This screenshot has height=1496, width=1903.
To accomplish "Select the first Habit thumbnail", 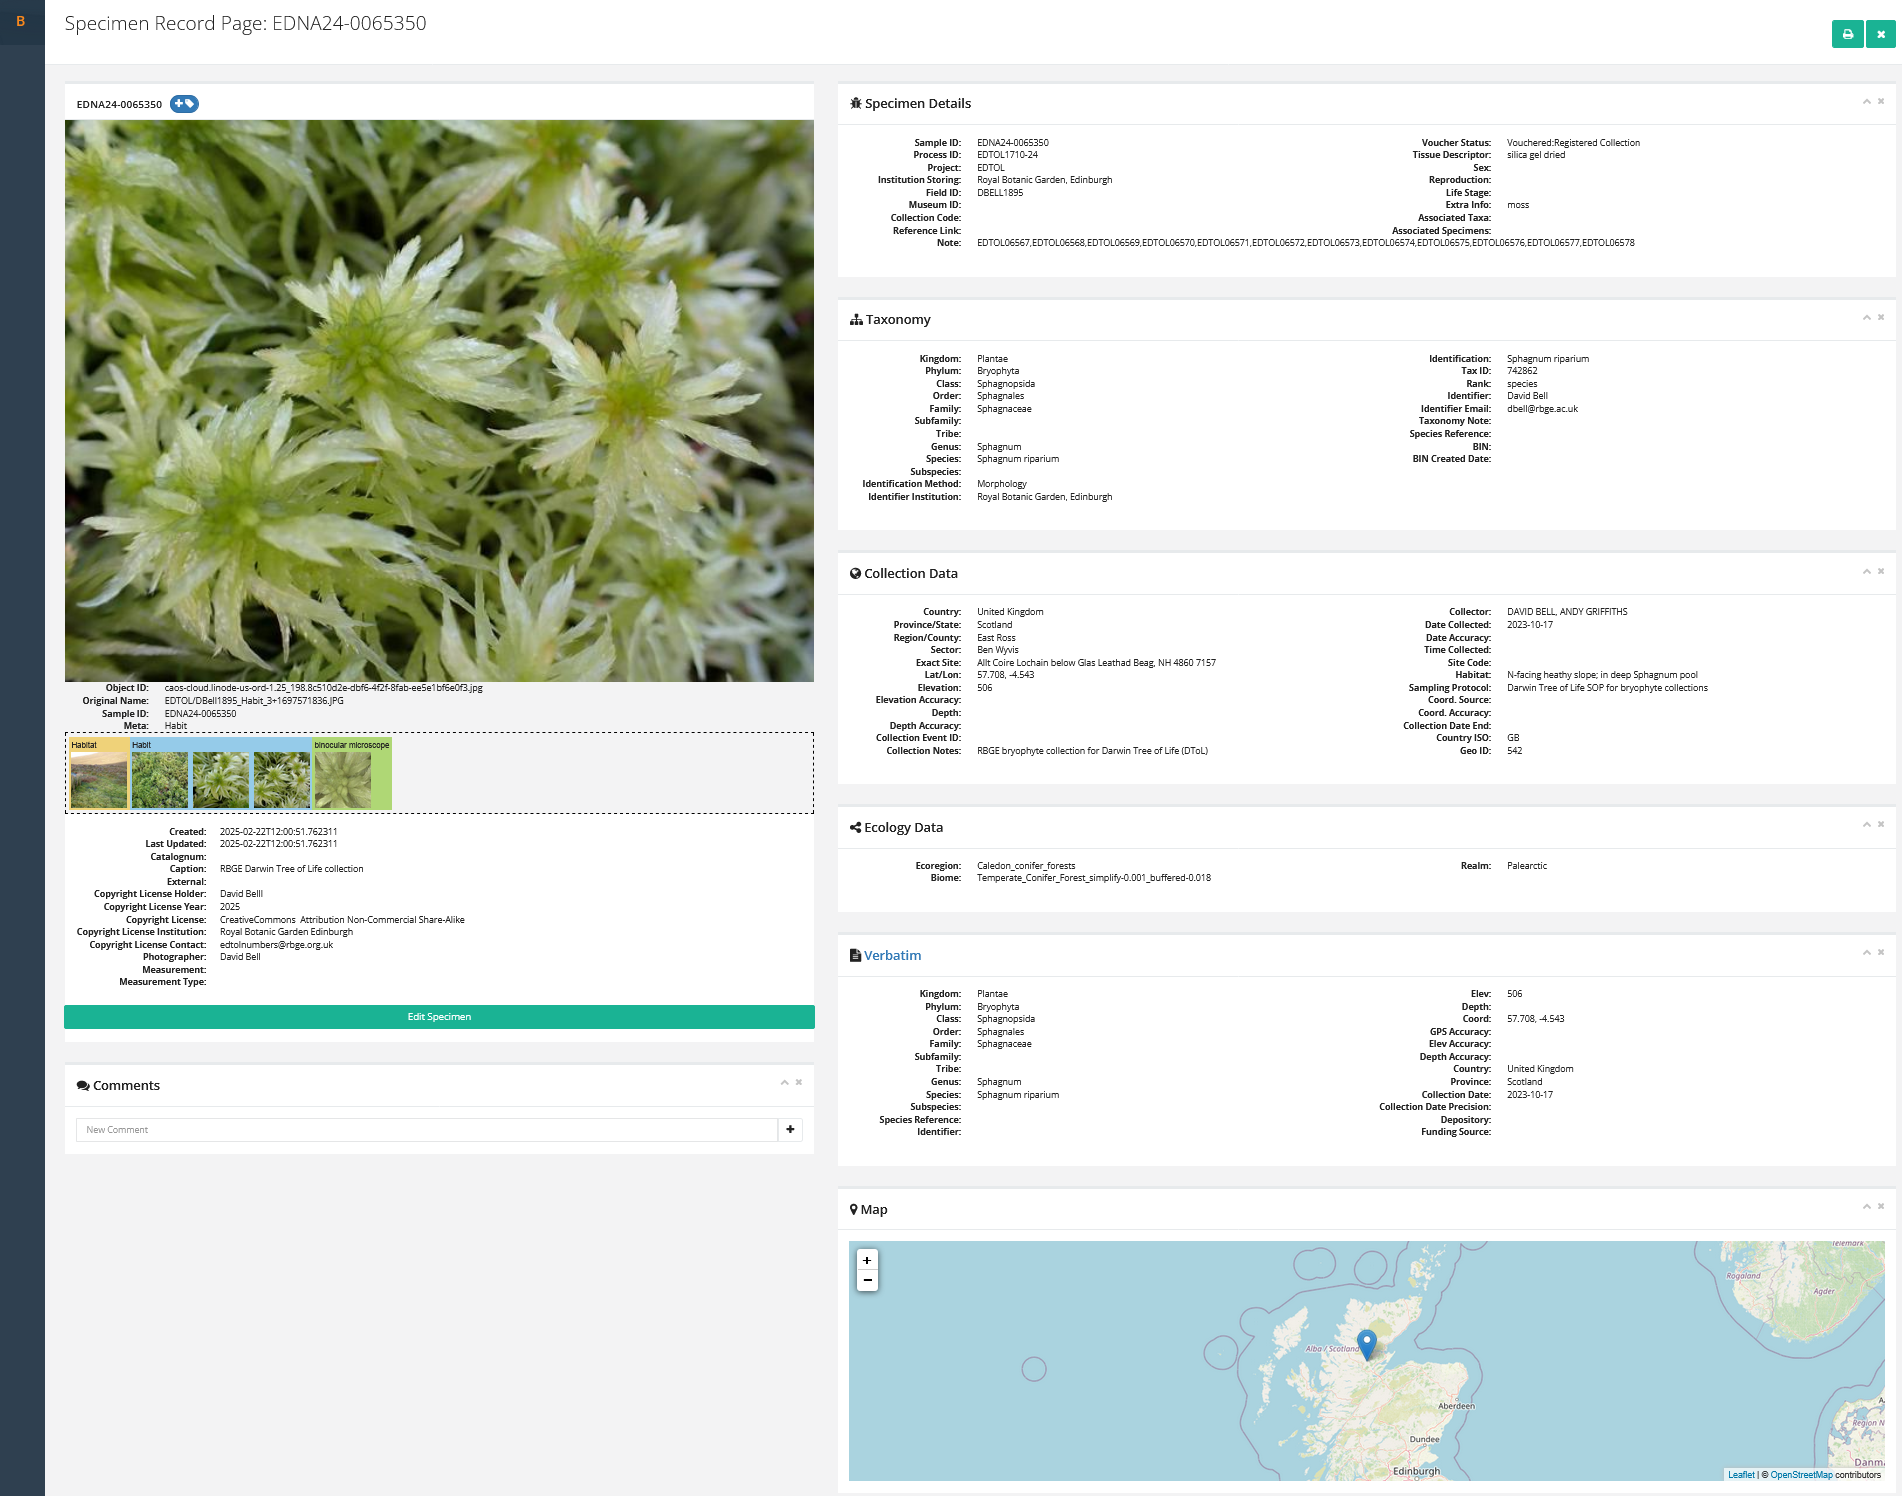I will (160, 779).
